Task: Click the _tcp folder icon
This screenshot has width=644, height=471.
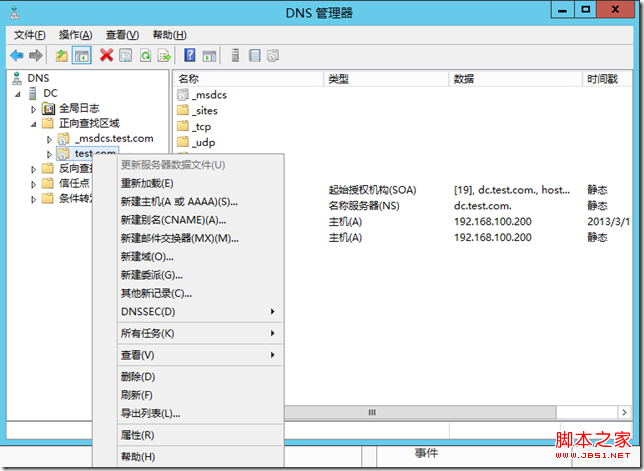Action: [183, 126]
